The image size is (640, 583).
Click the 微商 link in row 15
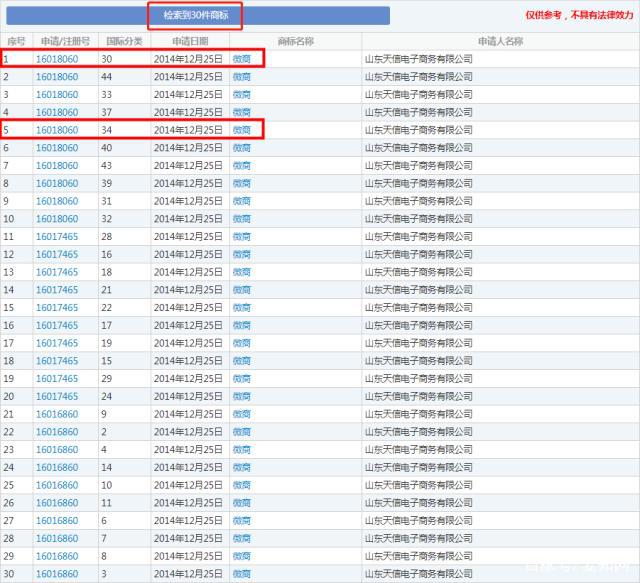pos(242,308)
